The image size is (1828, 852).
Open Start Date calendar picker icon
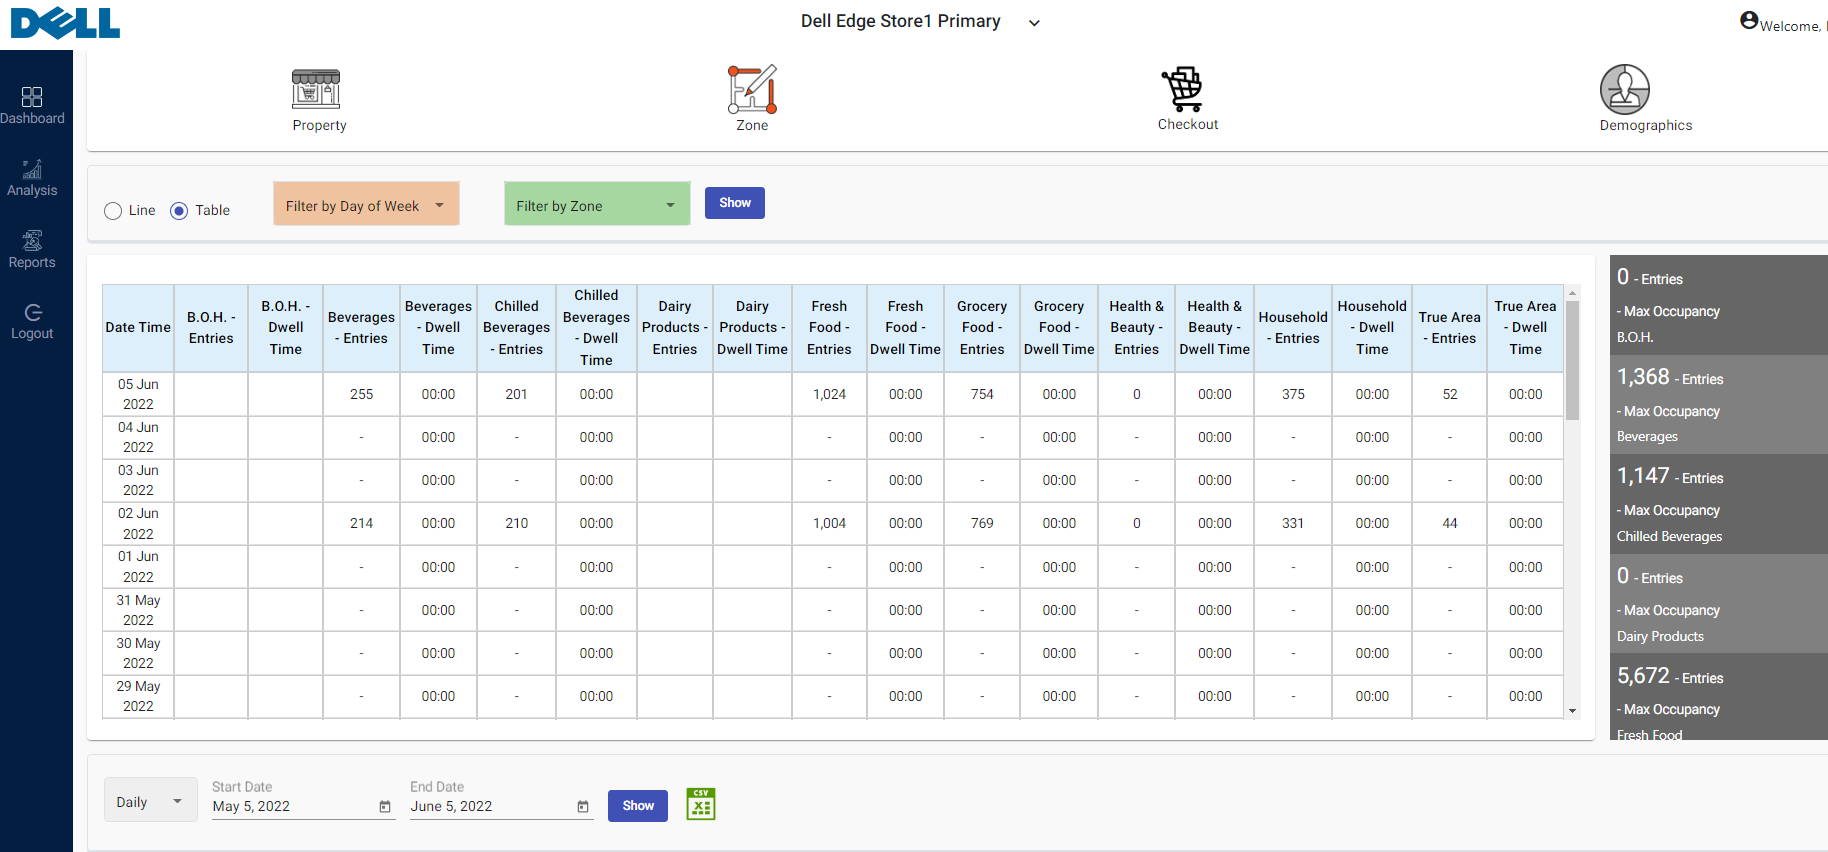(x=385, y=807)
